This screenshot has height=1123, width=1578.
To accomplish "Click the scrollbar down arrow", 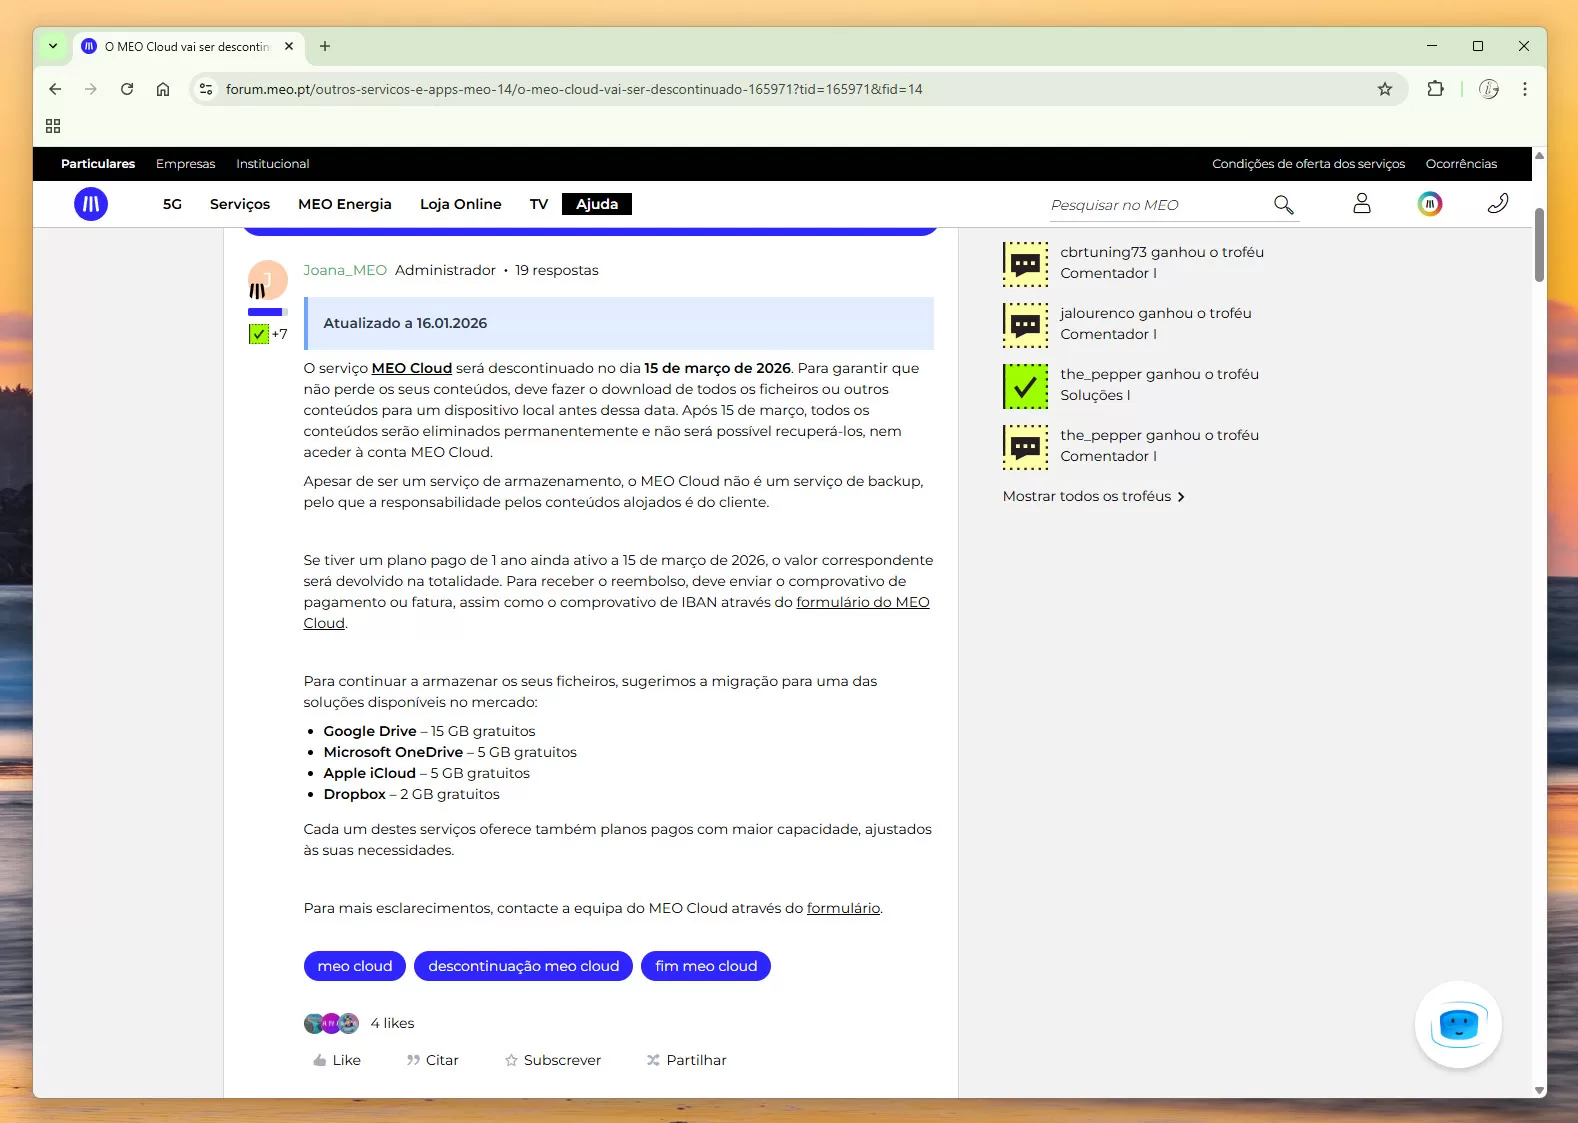I will [1540, 1090].
